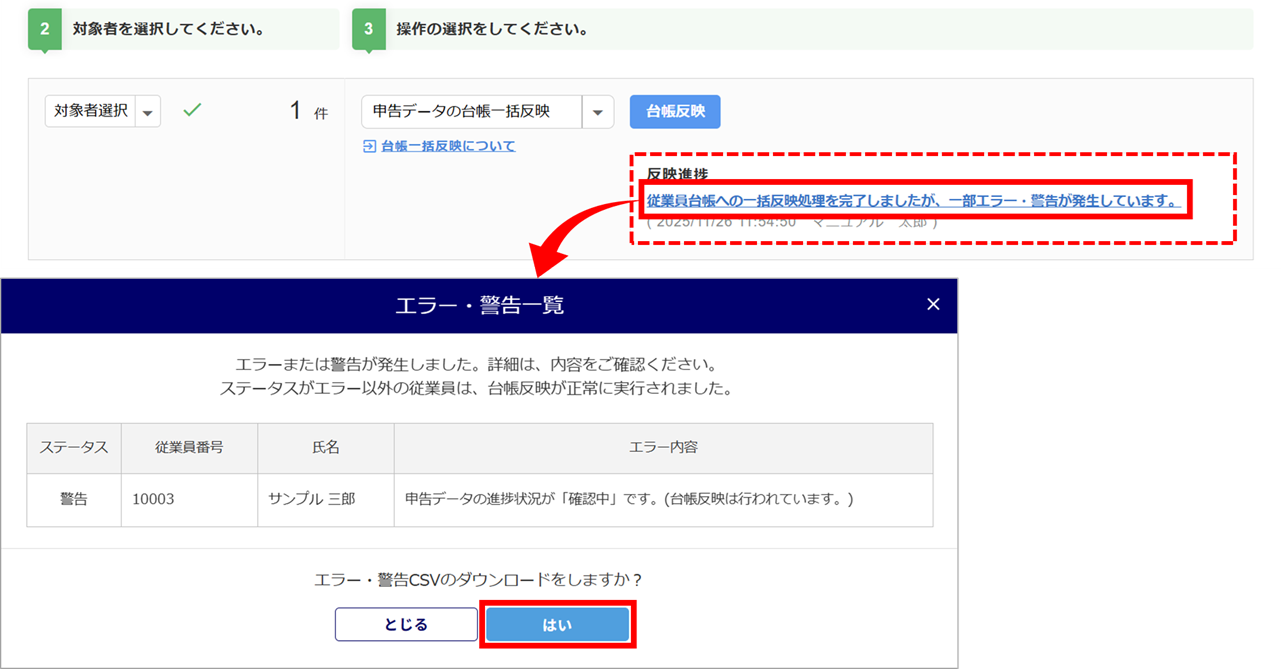Image resolution: width=1281 pixels, height=669 pixels.
Task: Click the 操作の選択をしてください heading
Action: click(492, 28)
